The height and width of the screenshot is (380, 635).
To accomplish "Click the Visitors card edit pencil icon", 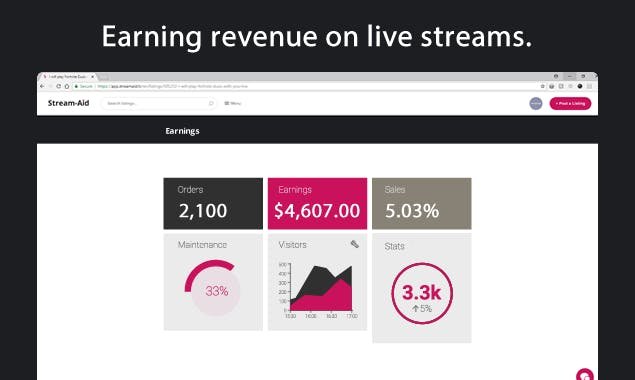I will tap(355, 244).
